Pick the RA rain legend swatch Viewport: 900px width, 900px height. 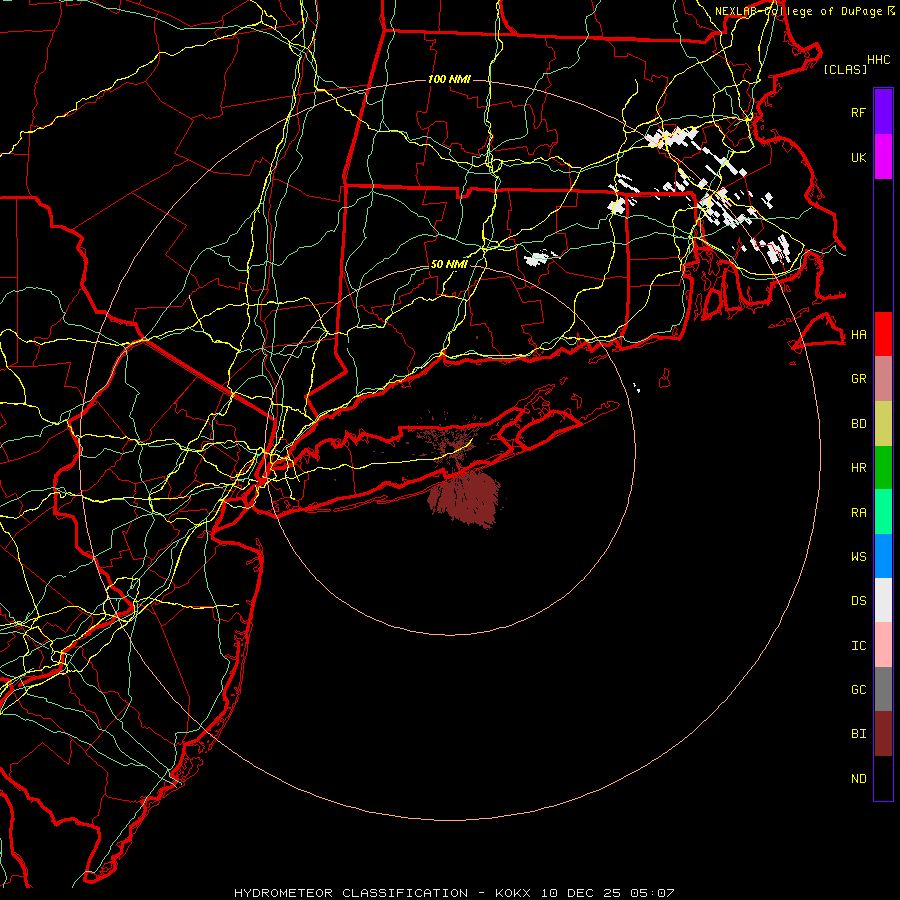click(883, 512)
